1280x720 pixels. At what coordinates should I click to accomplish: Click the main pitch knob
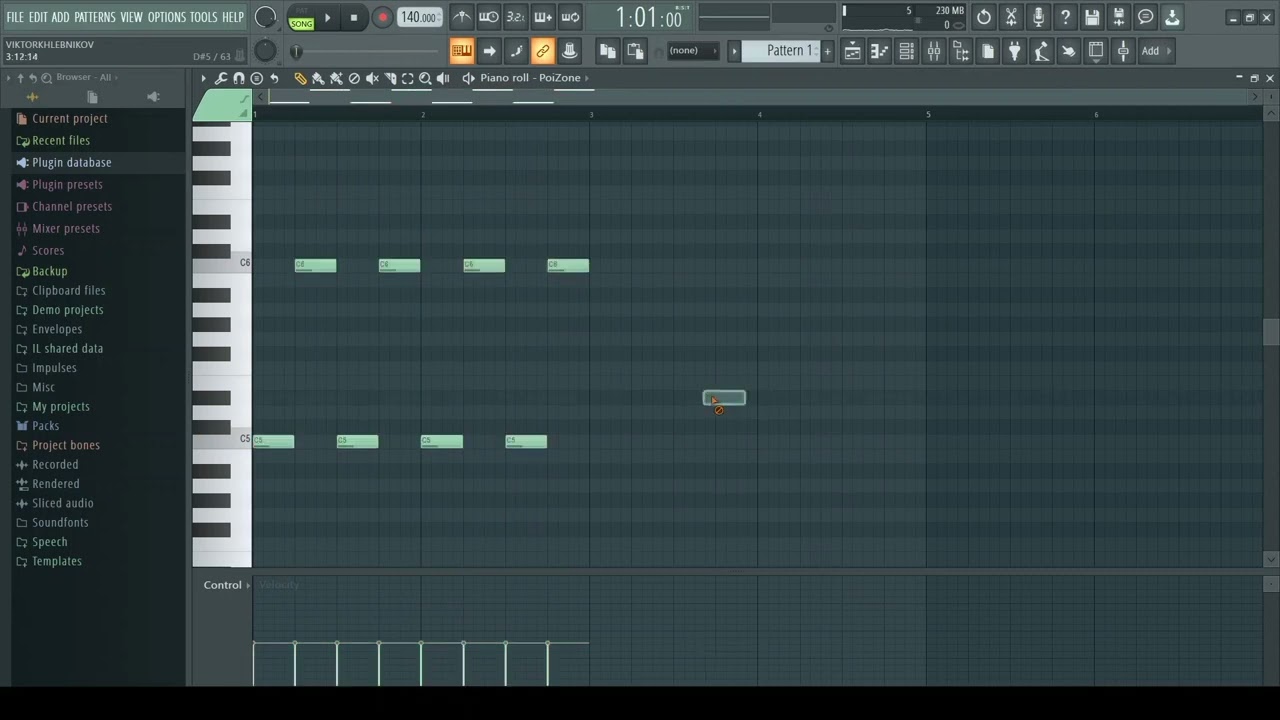265,50
